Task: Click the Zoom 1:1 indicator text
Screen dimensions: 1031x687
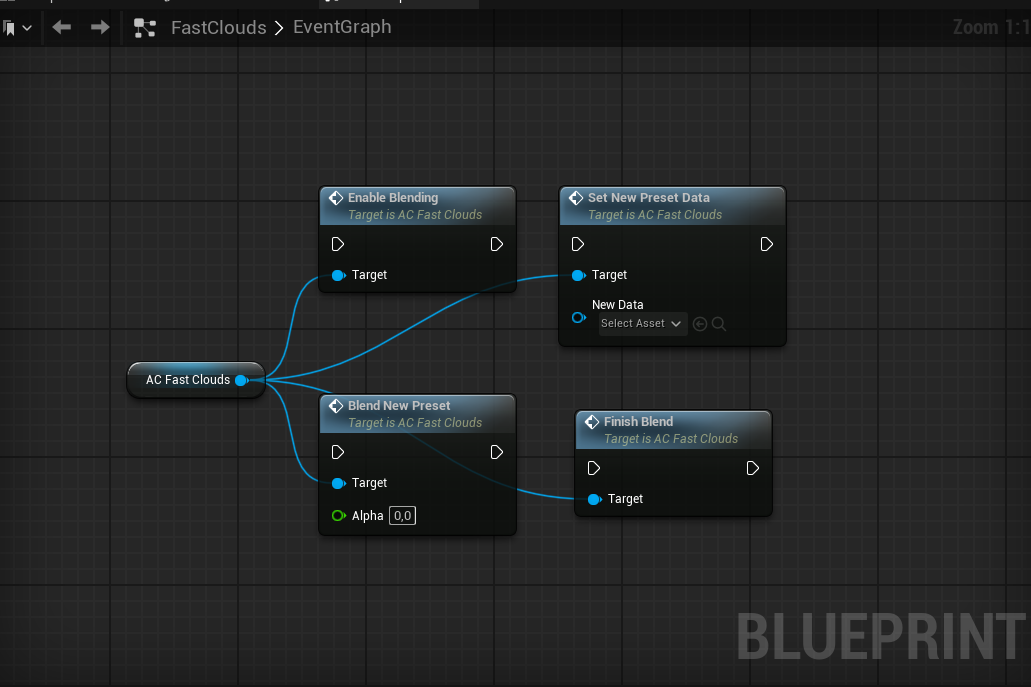Action: click(x=991, y=27)
